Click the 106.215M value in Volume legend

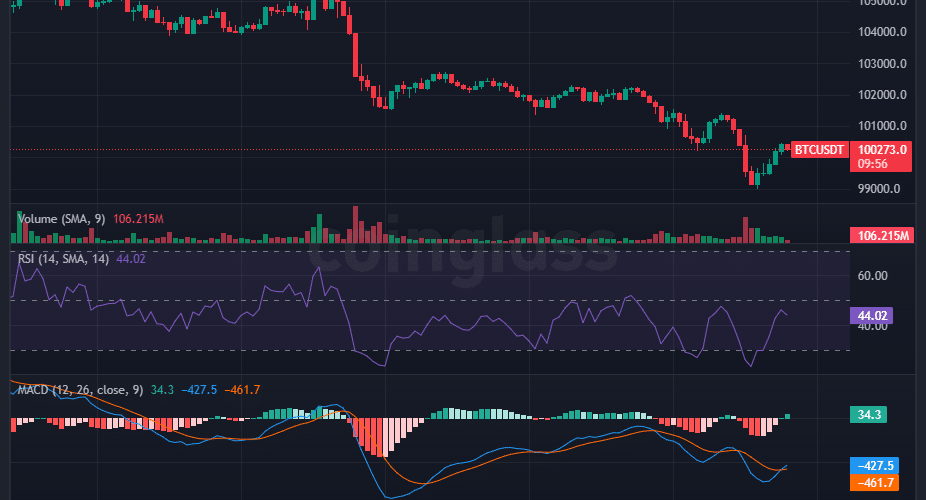(x=138, y=218)
